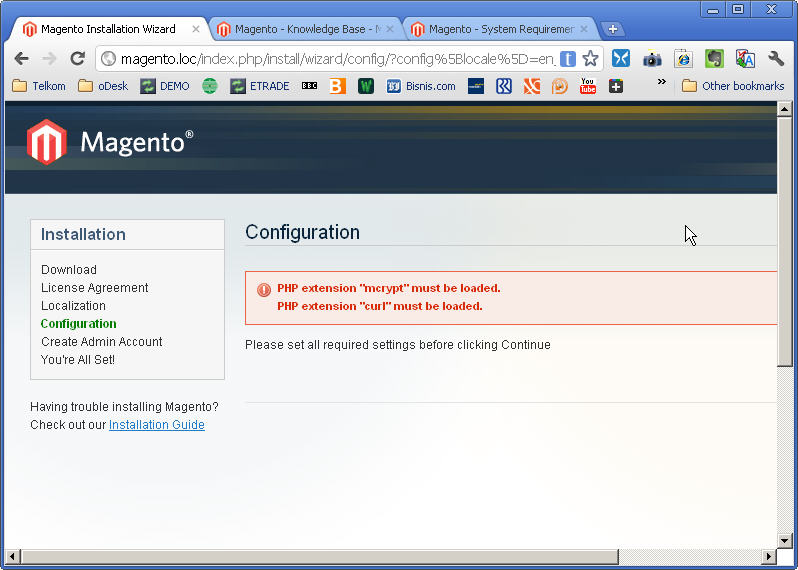This screenshot has width=798, height=570.
Task: Click the Evernote elephant extension icon
Action: point(714,59)
